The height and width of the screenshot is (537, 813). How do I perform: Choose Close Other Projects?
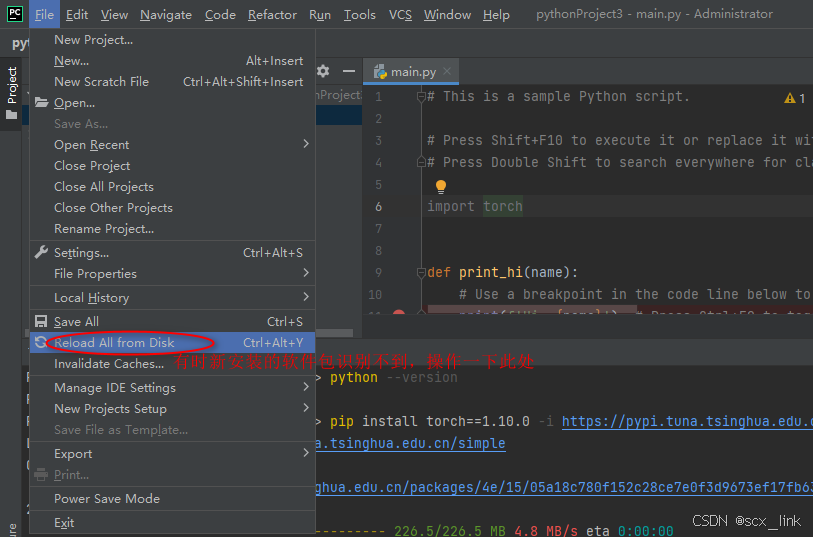click(x=172, y=208)
